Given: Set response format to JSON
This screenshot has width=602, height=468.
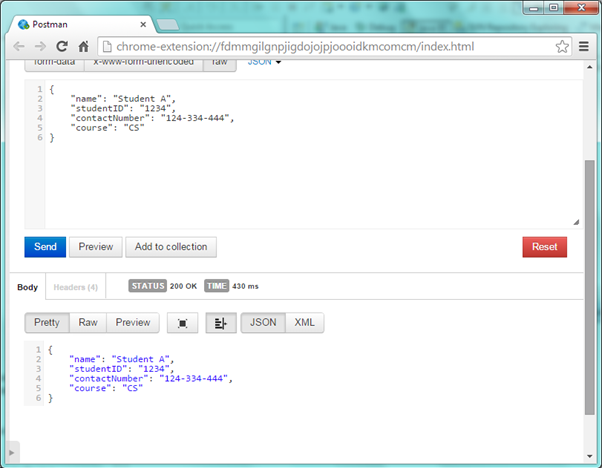Looking at the screenshot, I should (x=263, y=323).
